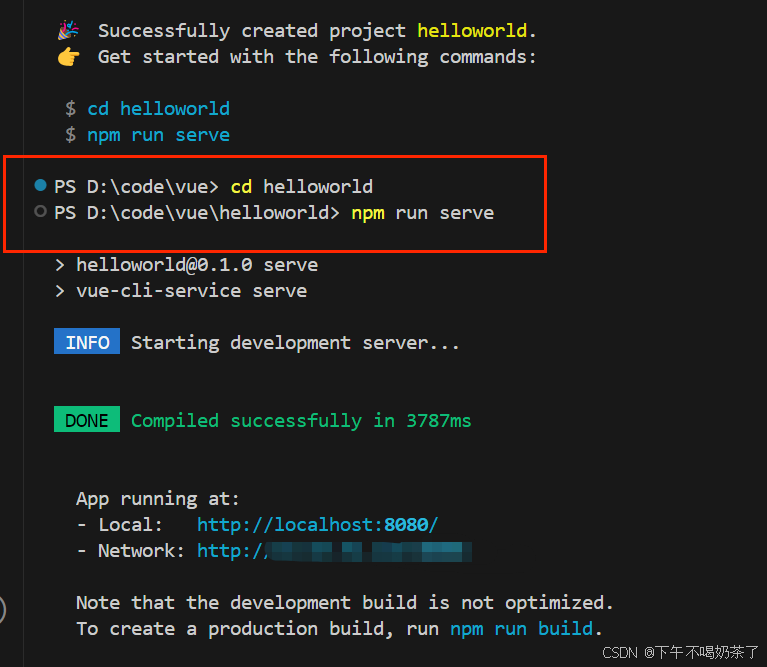Click the "Compiled successfully in 3787ms" message

(301, 421)
